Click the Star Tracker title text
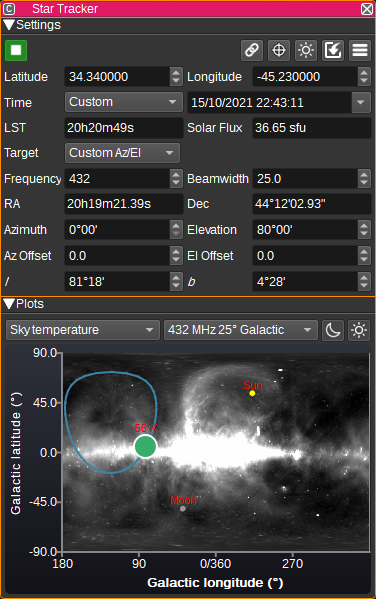Image resolution: width=376 pixels, height=599 pixels. [65, 9]
